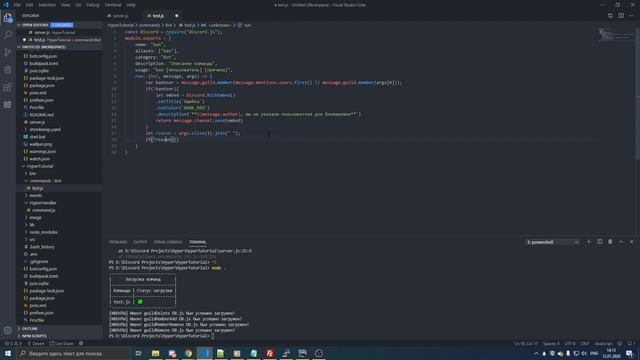Open .bash_history in the explorer
Viewport: 640px width, 360px height.
tap(42, 247)
